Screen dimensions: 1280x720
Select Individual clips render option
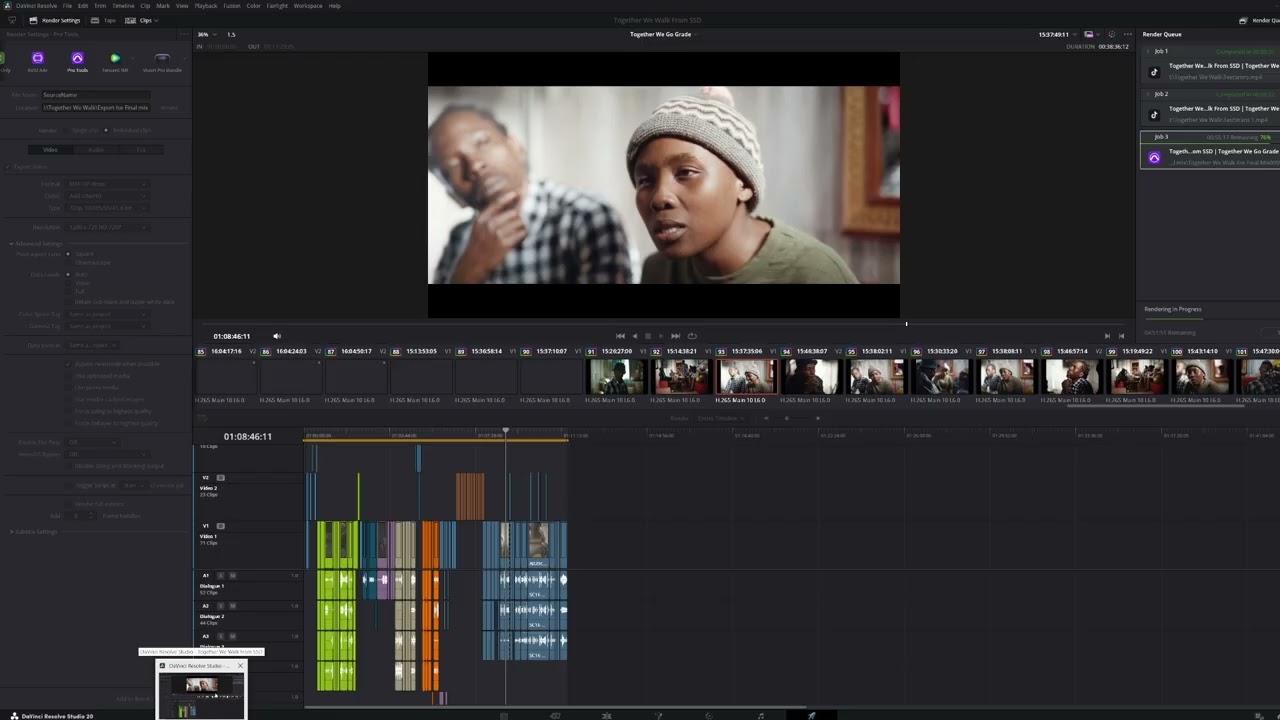pyautogui.click(x=108, y=130)
